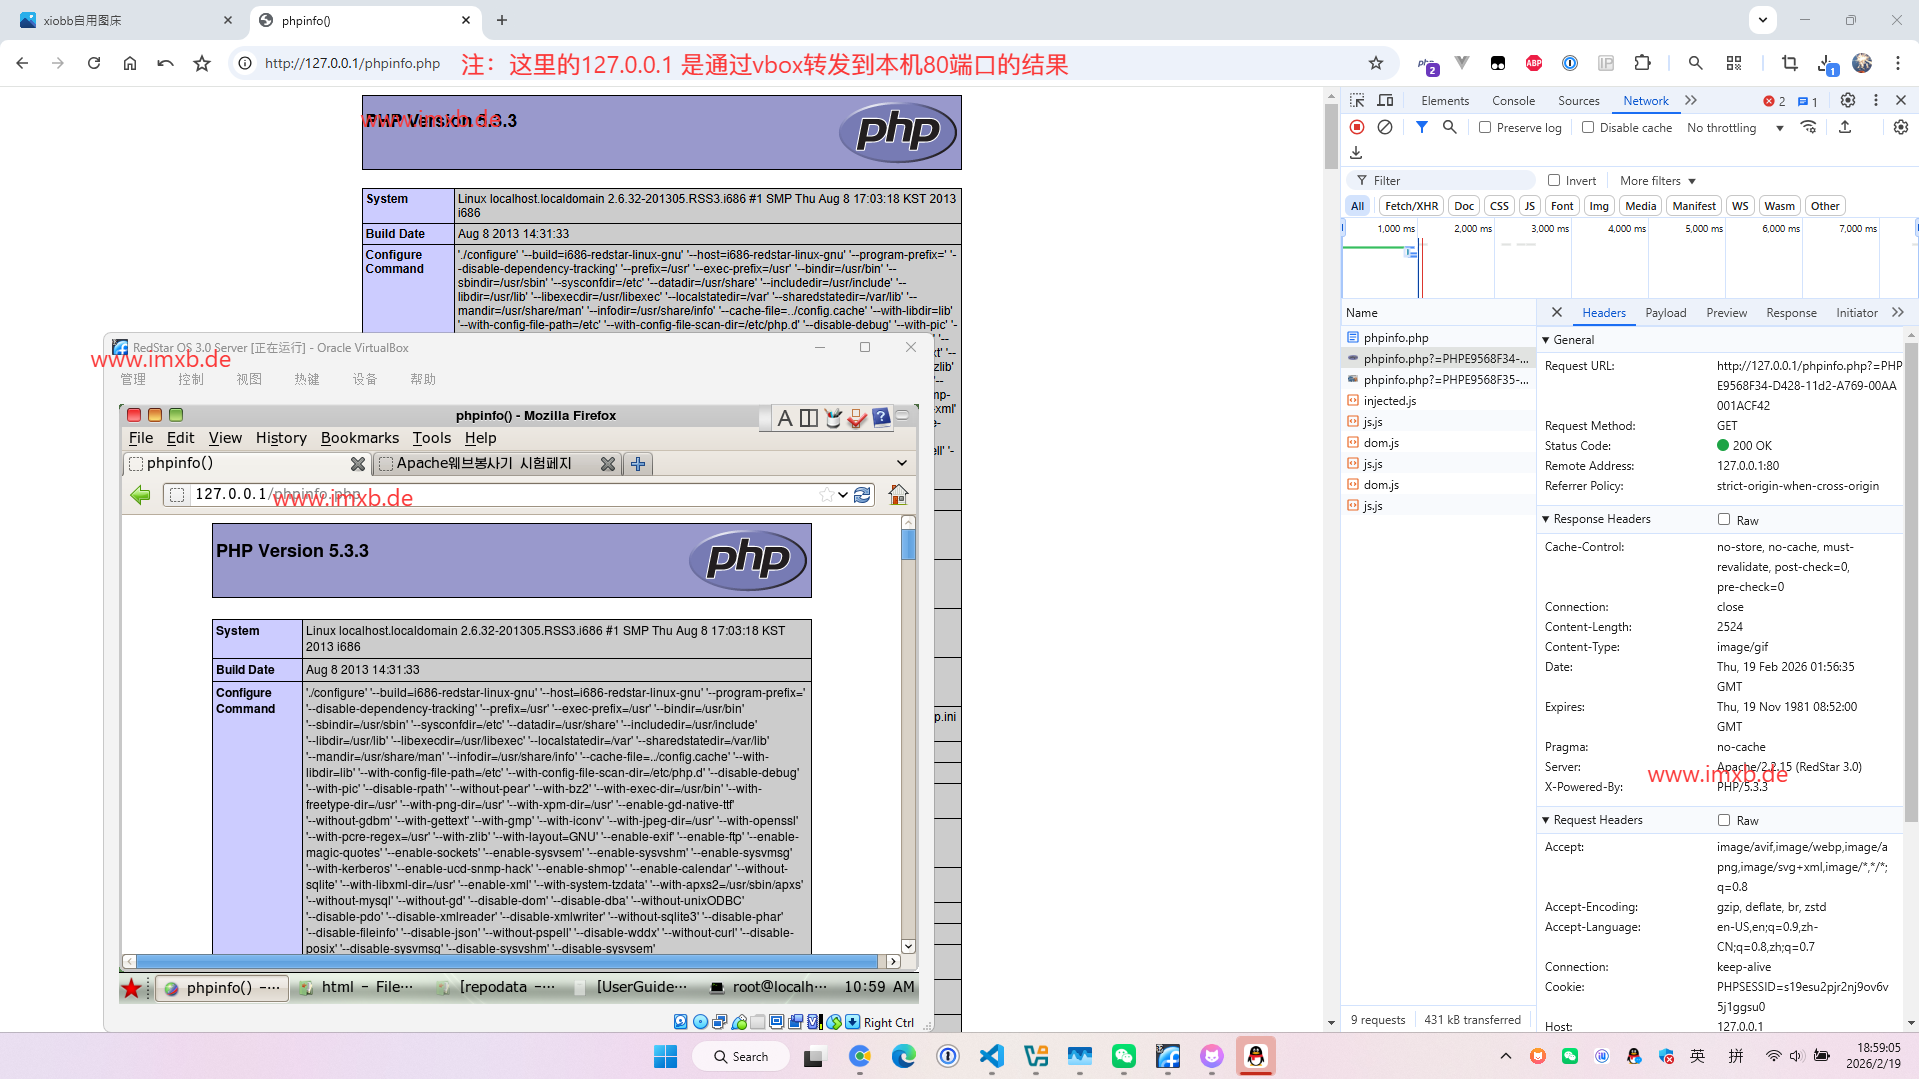This screenshot has width=1919, height=1079.
Task: Expand the More filters dropdown
Action: 1658,181
